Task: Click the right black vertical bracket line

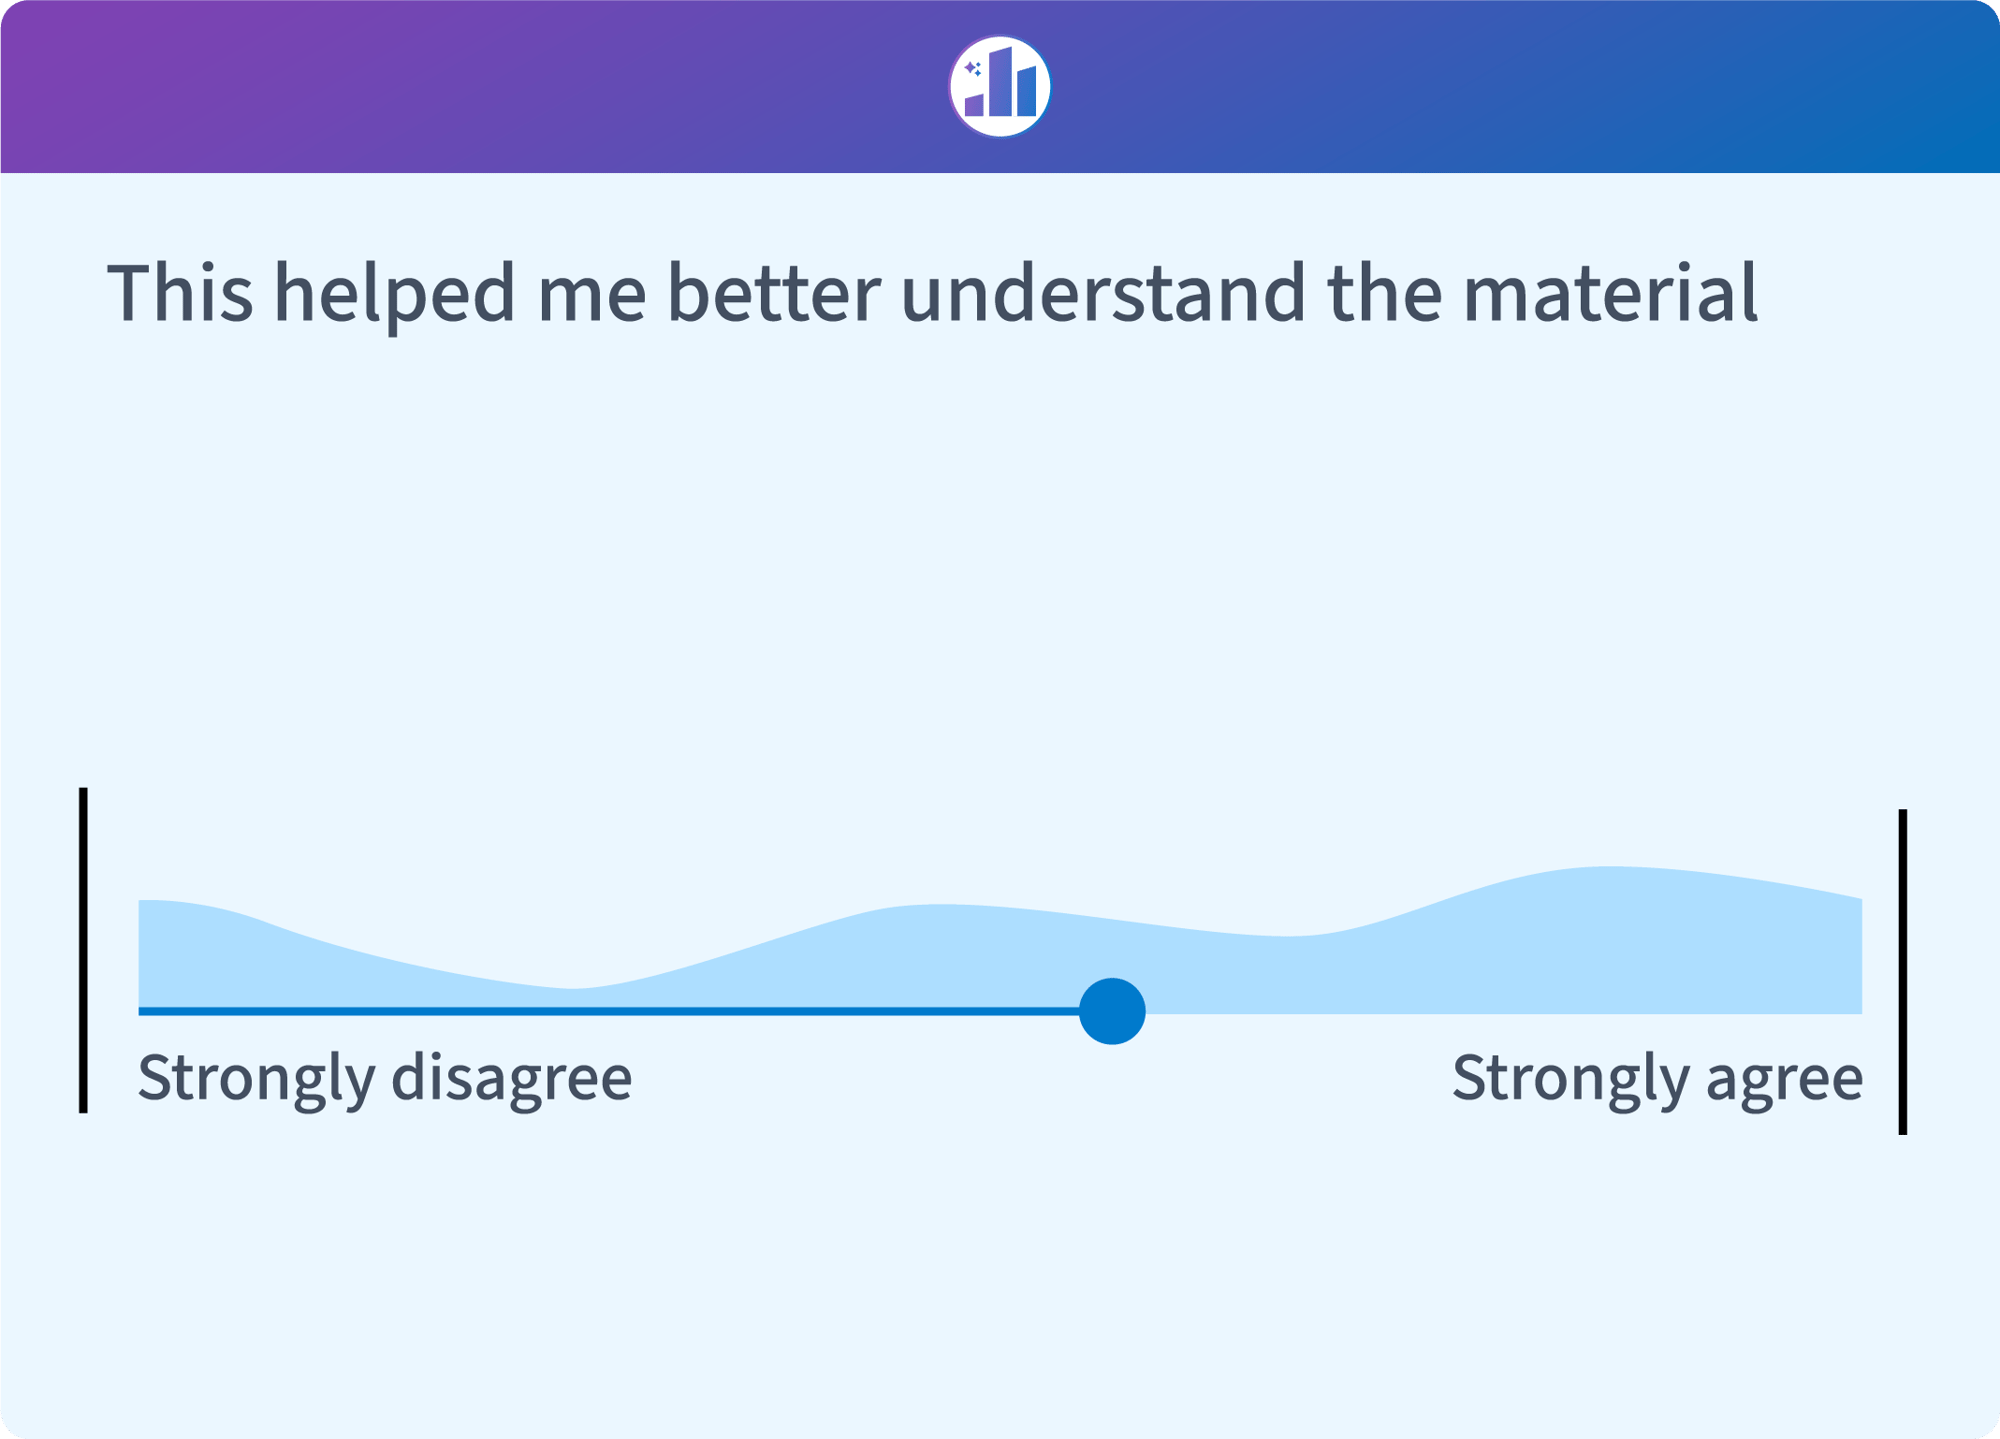Action: pyautogui.click(x=1902, y=971)
